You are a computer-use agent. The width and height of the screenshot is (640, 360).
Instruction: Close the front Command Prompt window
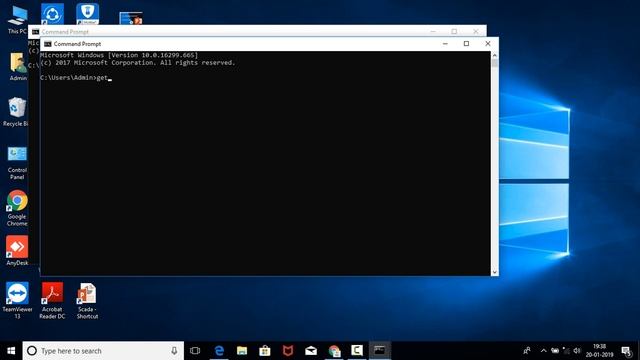(x=488, y=44)
